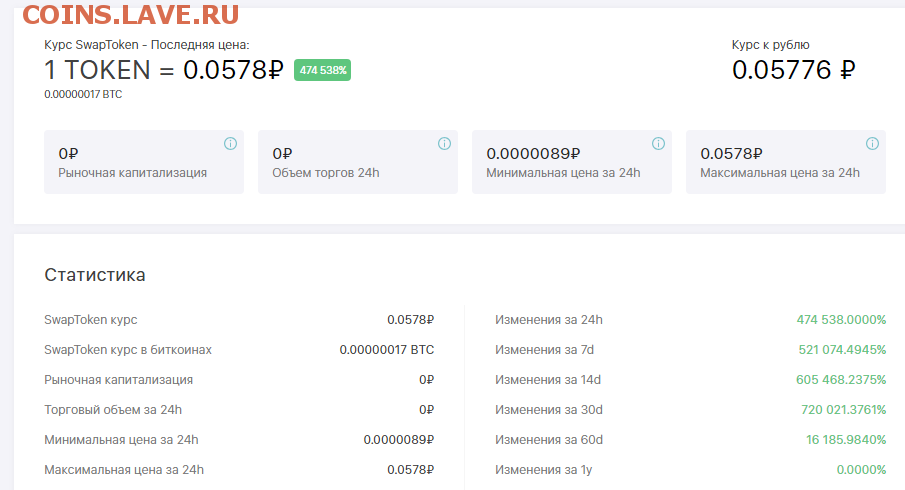Open info icon on Минимальная цена за 24h card

click(659, 144)
